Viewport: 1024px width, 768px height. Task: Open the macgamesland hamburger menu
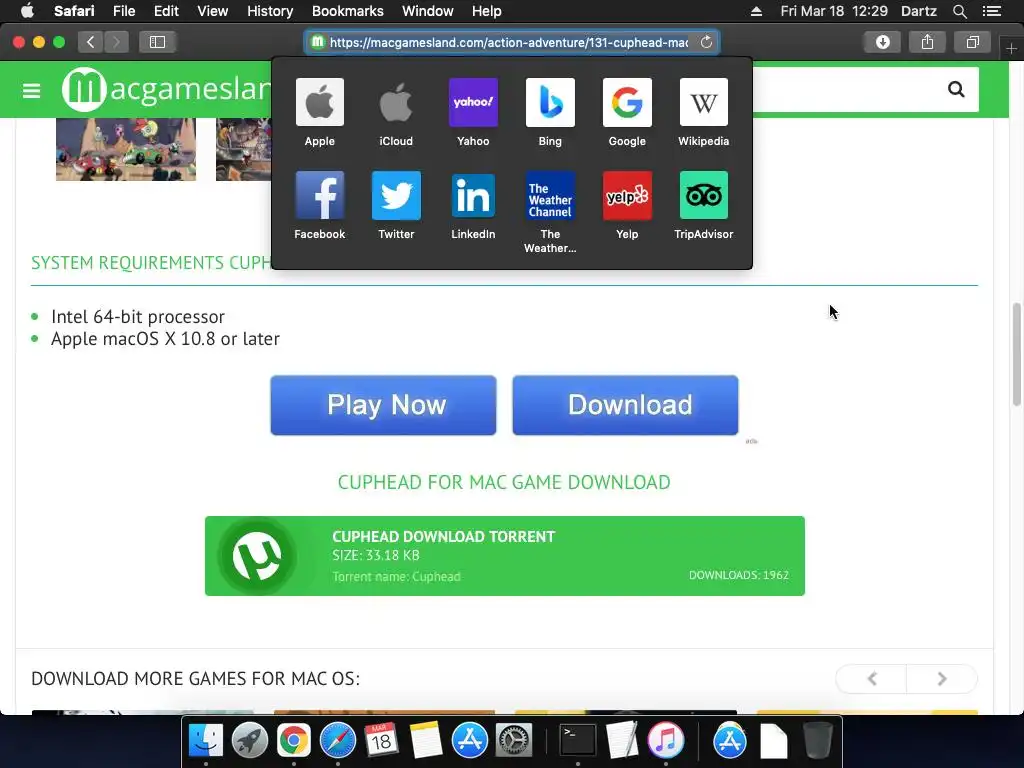pyautogui.click(x=31, y=90)
